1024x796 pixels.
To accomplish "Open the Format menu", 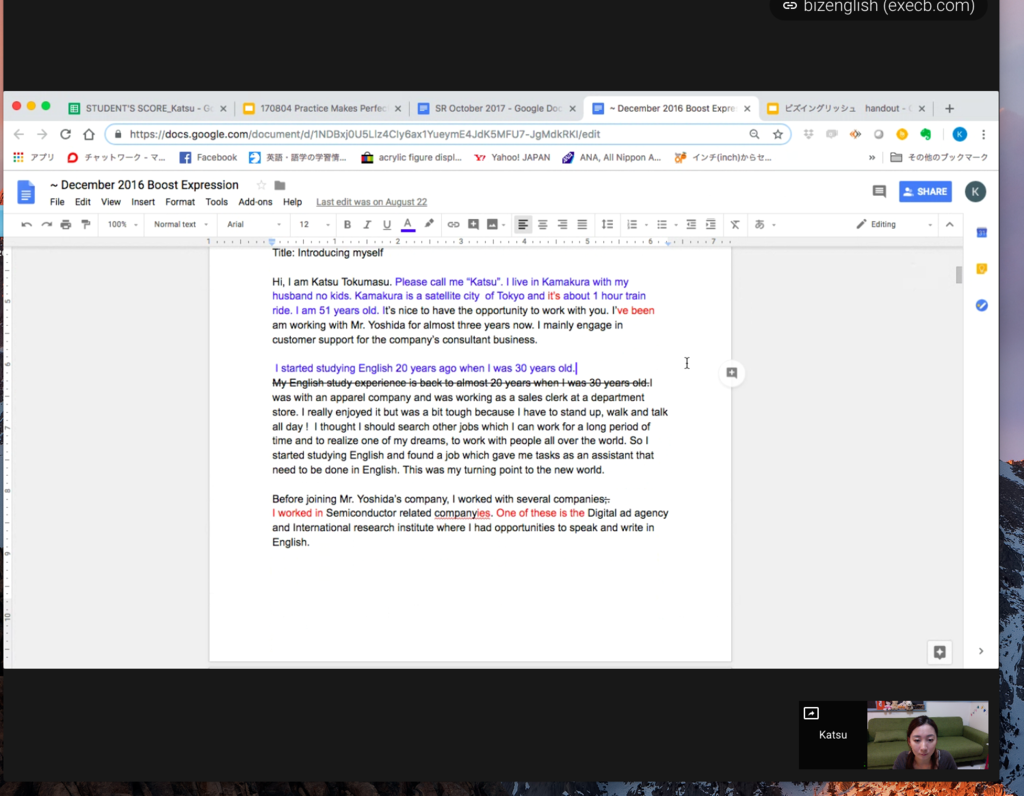I will coord(180,202).
